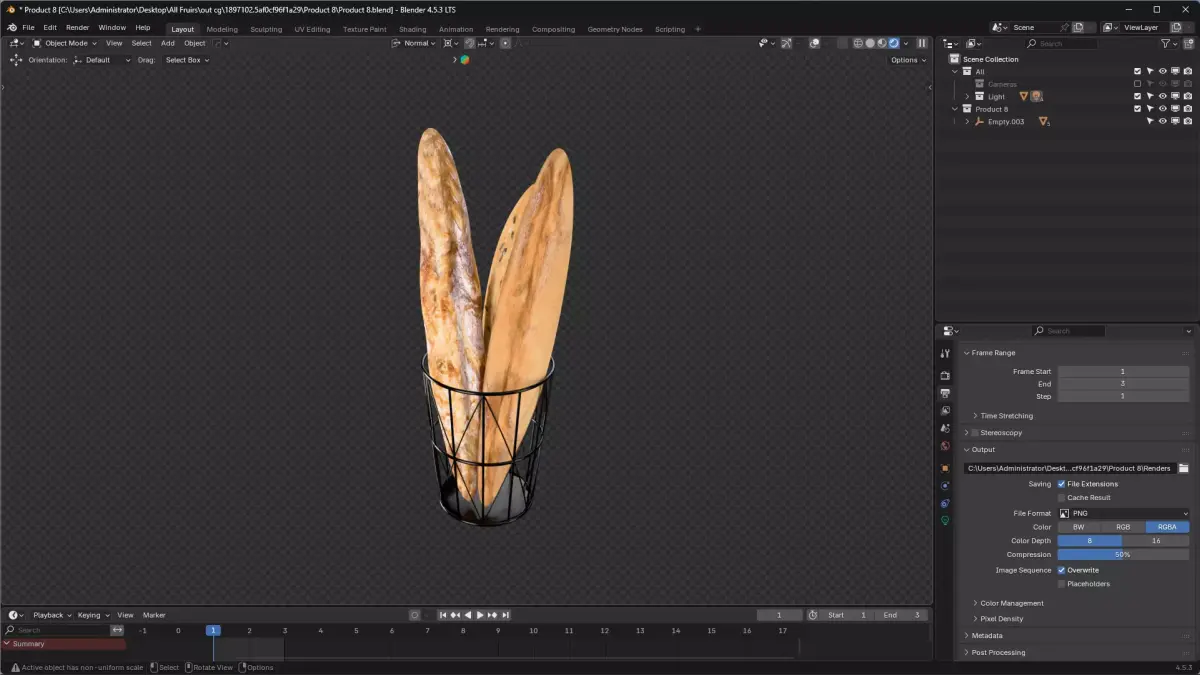Switch to the Modeling workspace tab

click(222, 29)
